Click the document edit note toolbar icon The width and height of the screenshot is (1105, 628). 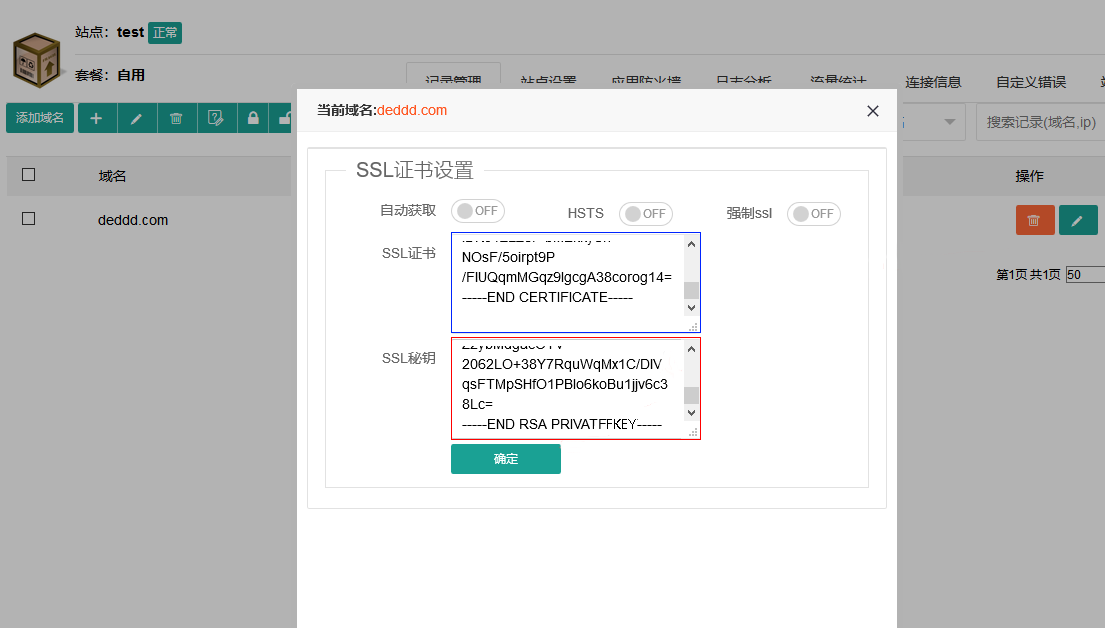(x=216, y=118)
